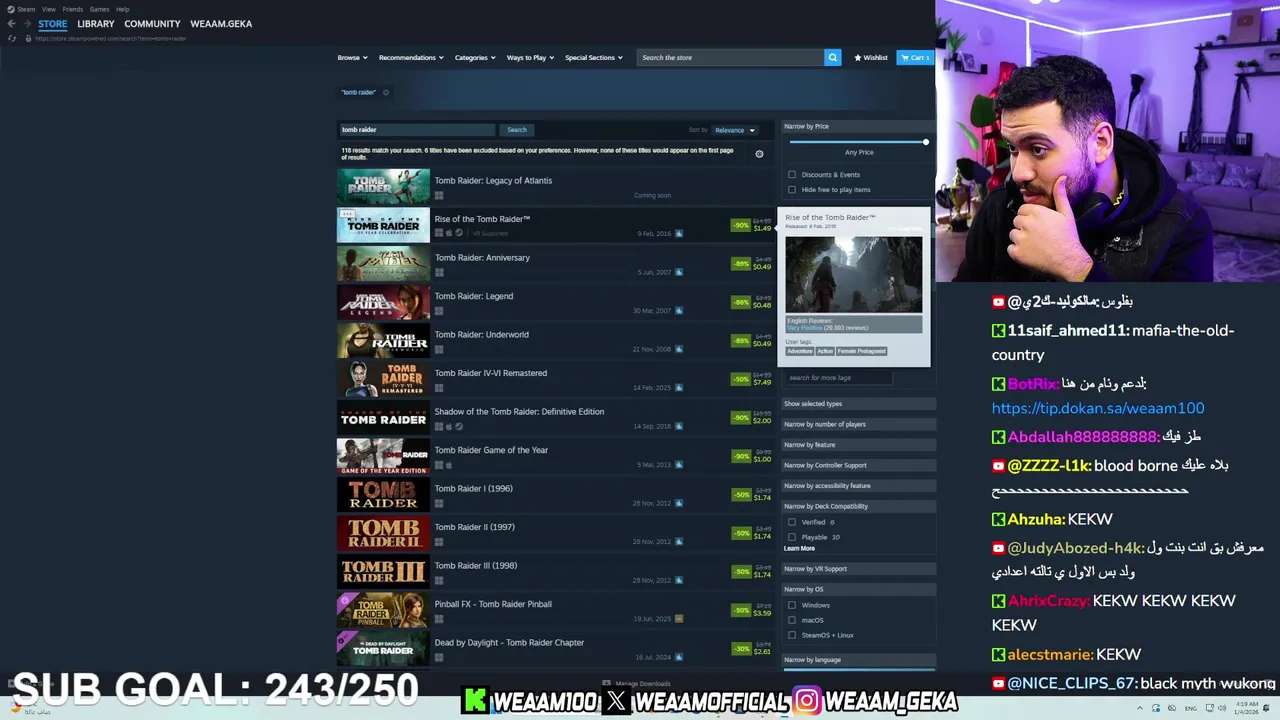
Task: Switch to the COMMUNITY tab
Action: pyautogui.click(x=152, y=24)
